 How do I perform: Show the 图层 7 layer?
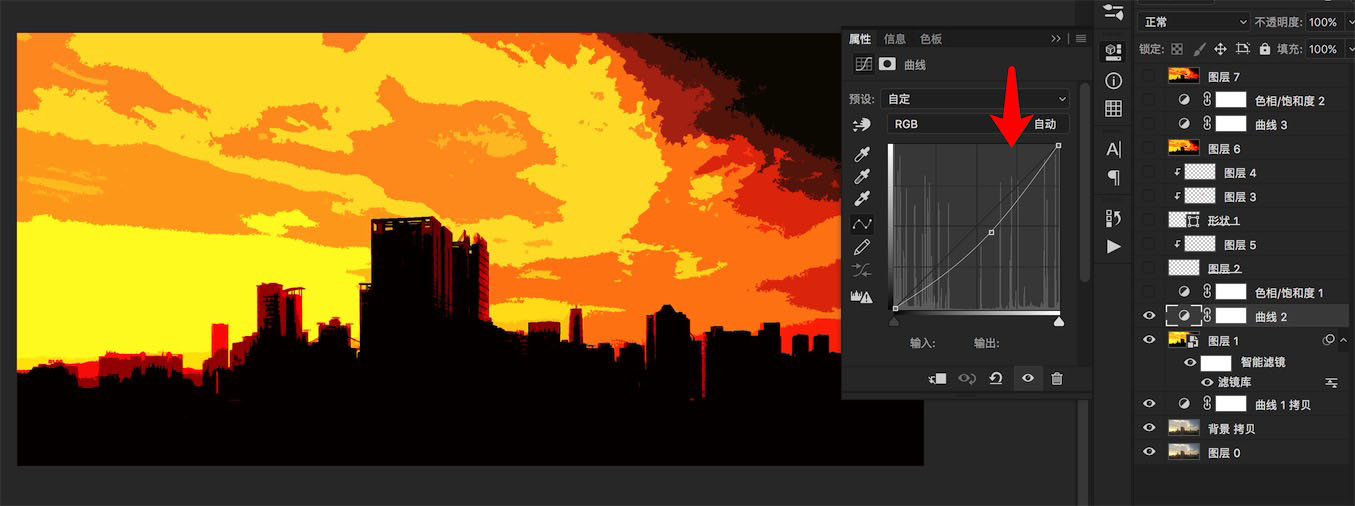point(1149,76)
